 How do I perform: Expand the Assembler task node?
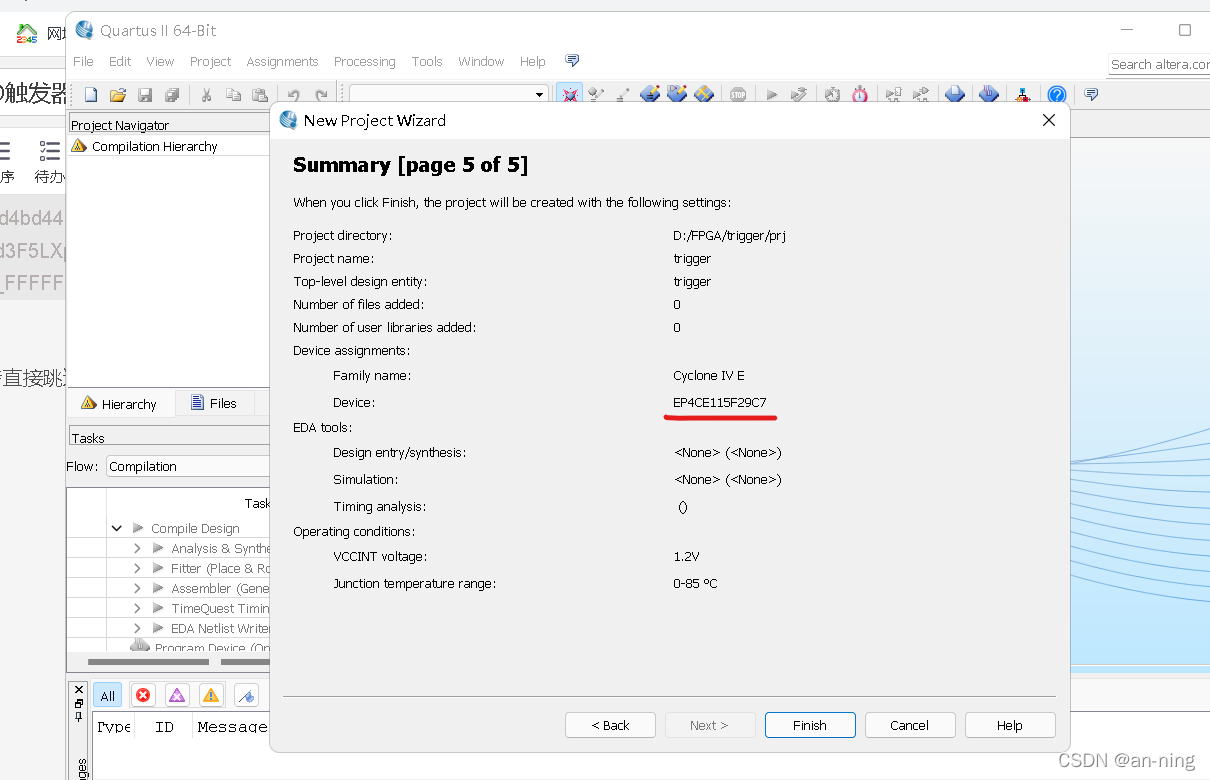(x=137, y=588)
